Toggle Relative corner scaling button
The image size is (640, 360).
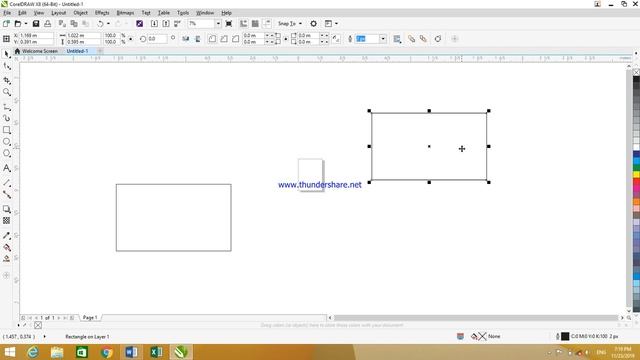click(336, 39)
